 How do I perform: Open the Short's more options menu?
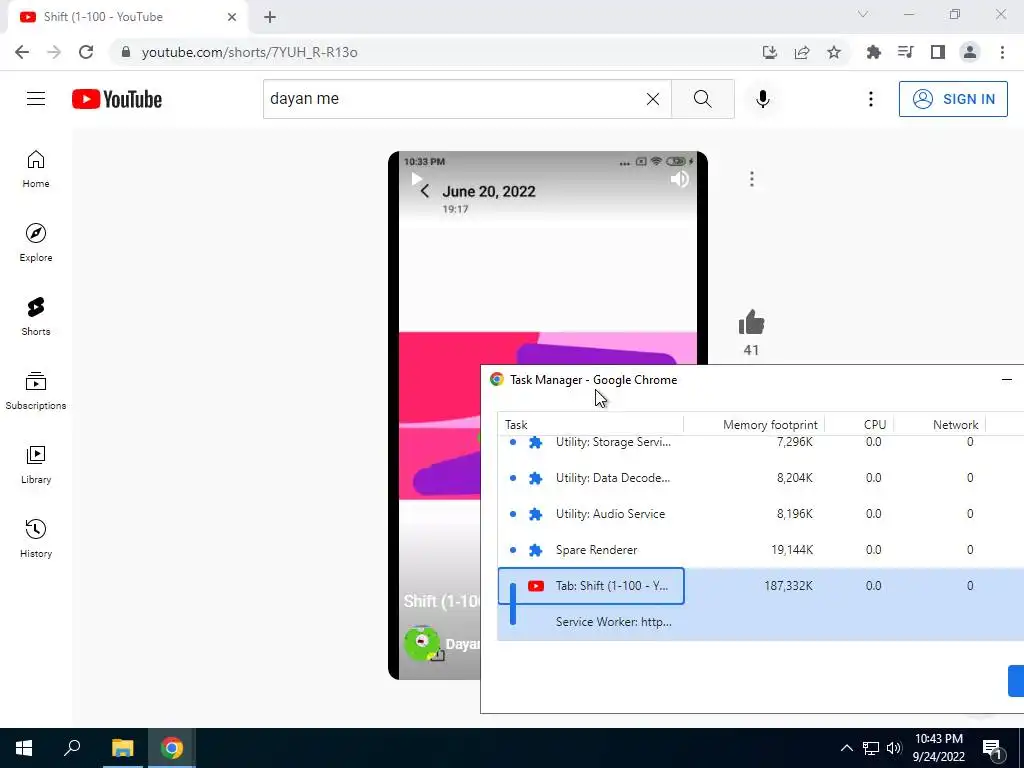tap(752, 179)
